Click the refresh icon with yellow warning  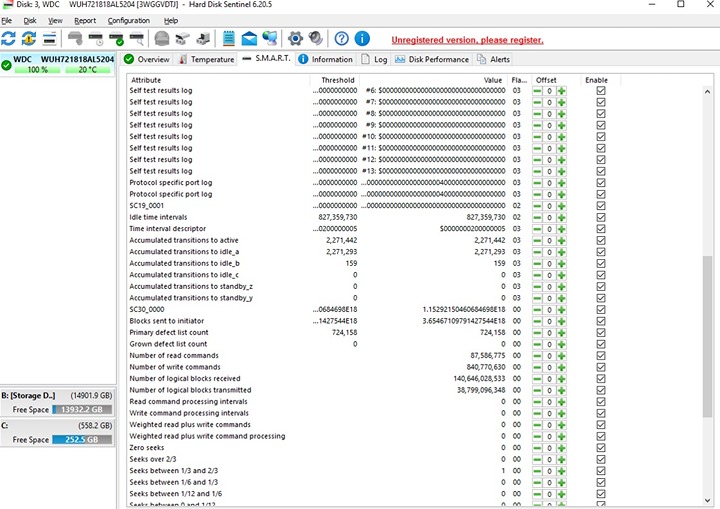(x=29, y=39)
